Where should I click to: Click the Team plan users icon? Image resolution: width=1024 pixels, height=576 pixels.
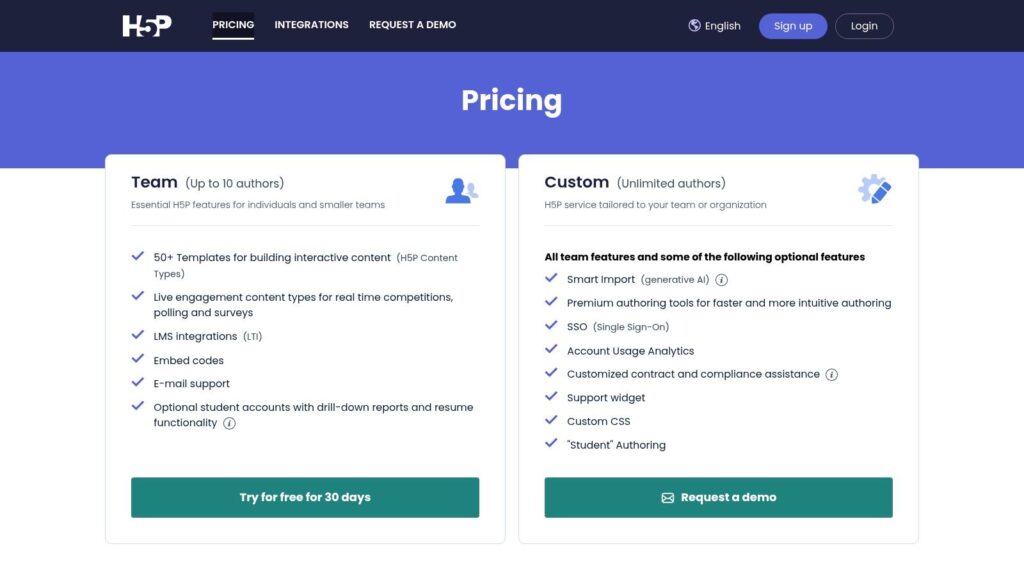click(x=462, y=191)
